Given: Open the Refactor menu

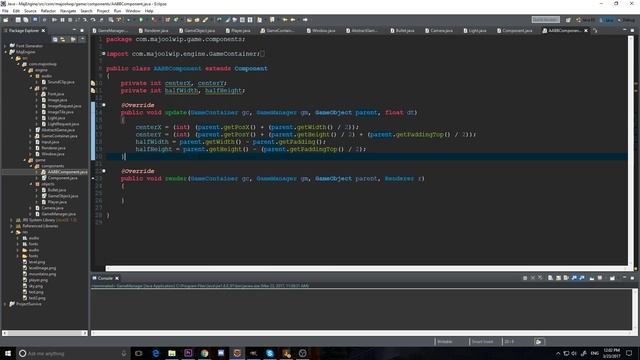Looking at the screenshot, I should pos(48,11).
